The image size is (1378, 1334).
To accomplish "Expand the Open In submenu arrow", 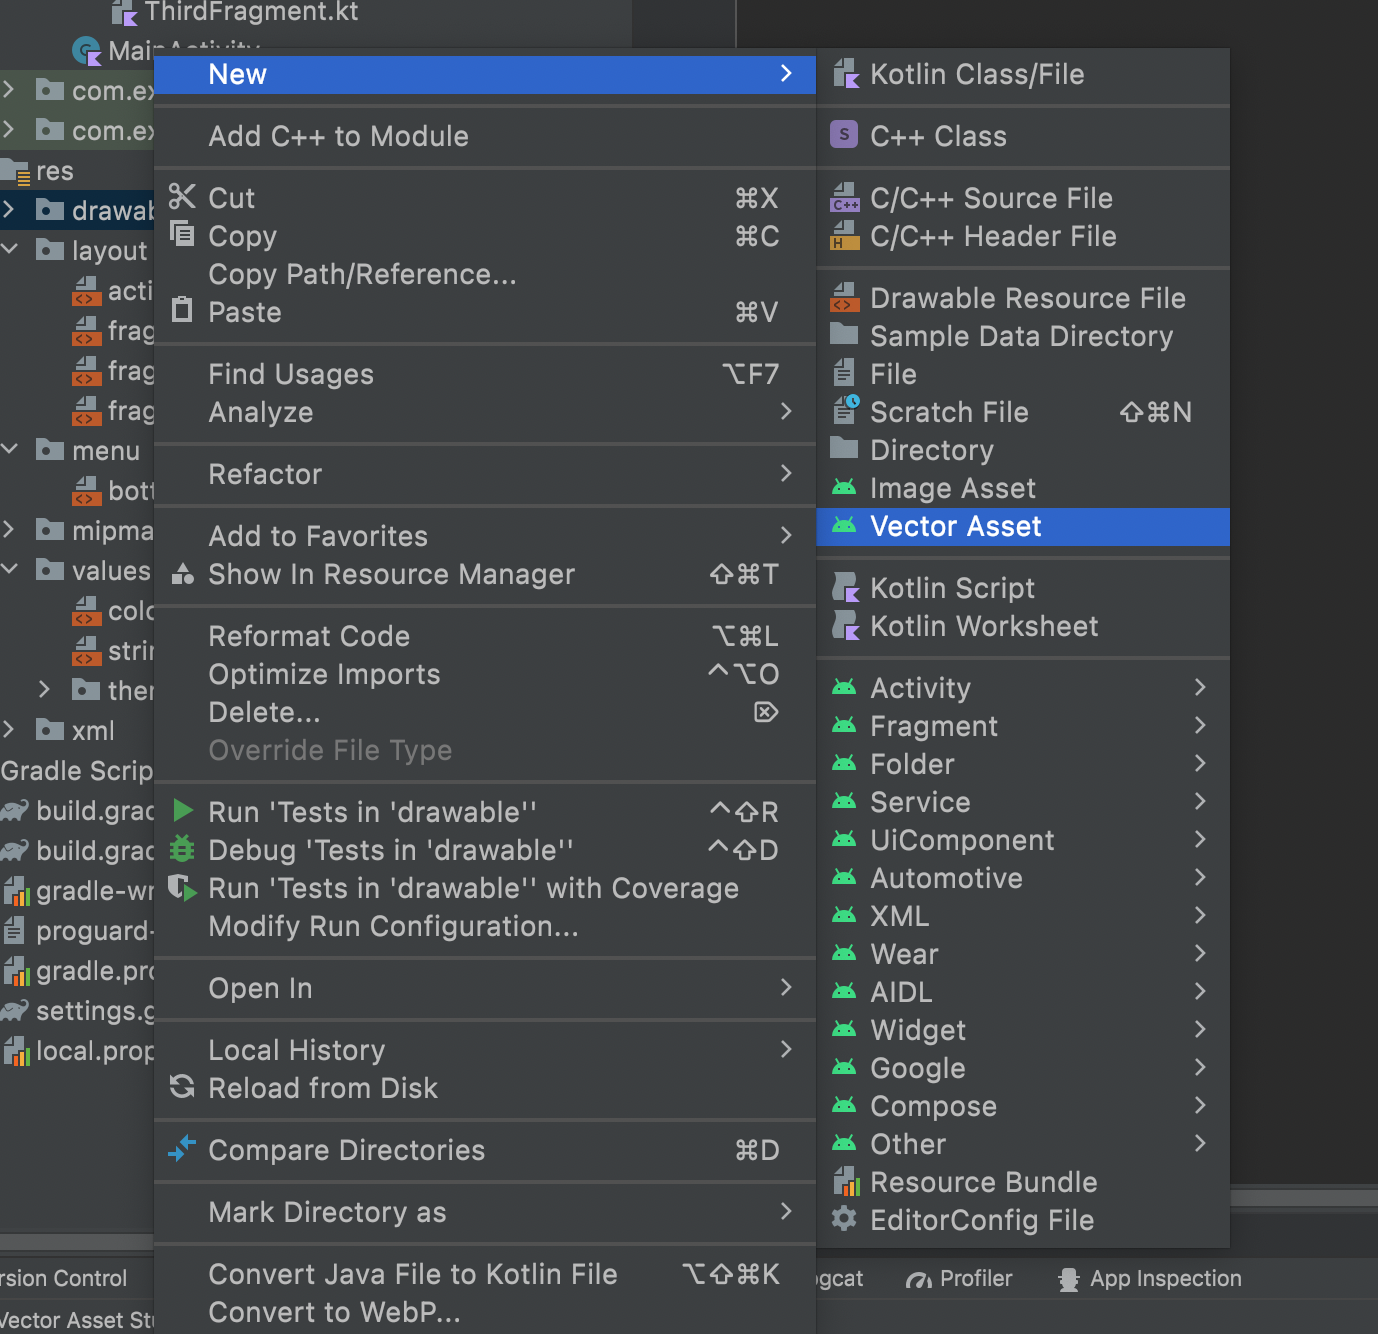I will coord(786,987).
